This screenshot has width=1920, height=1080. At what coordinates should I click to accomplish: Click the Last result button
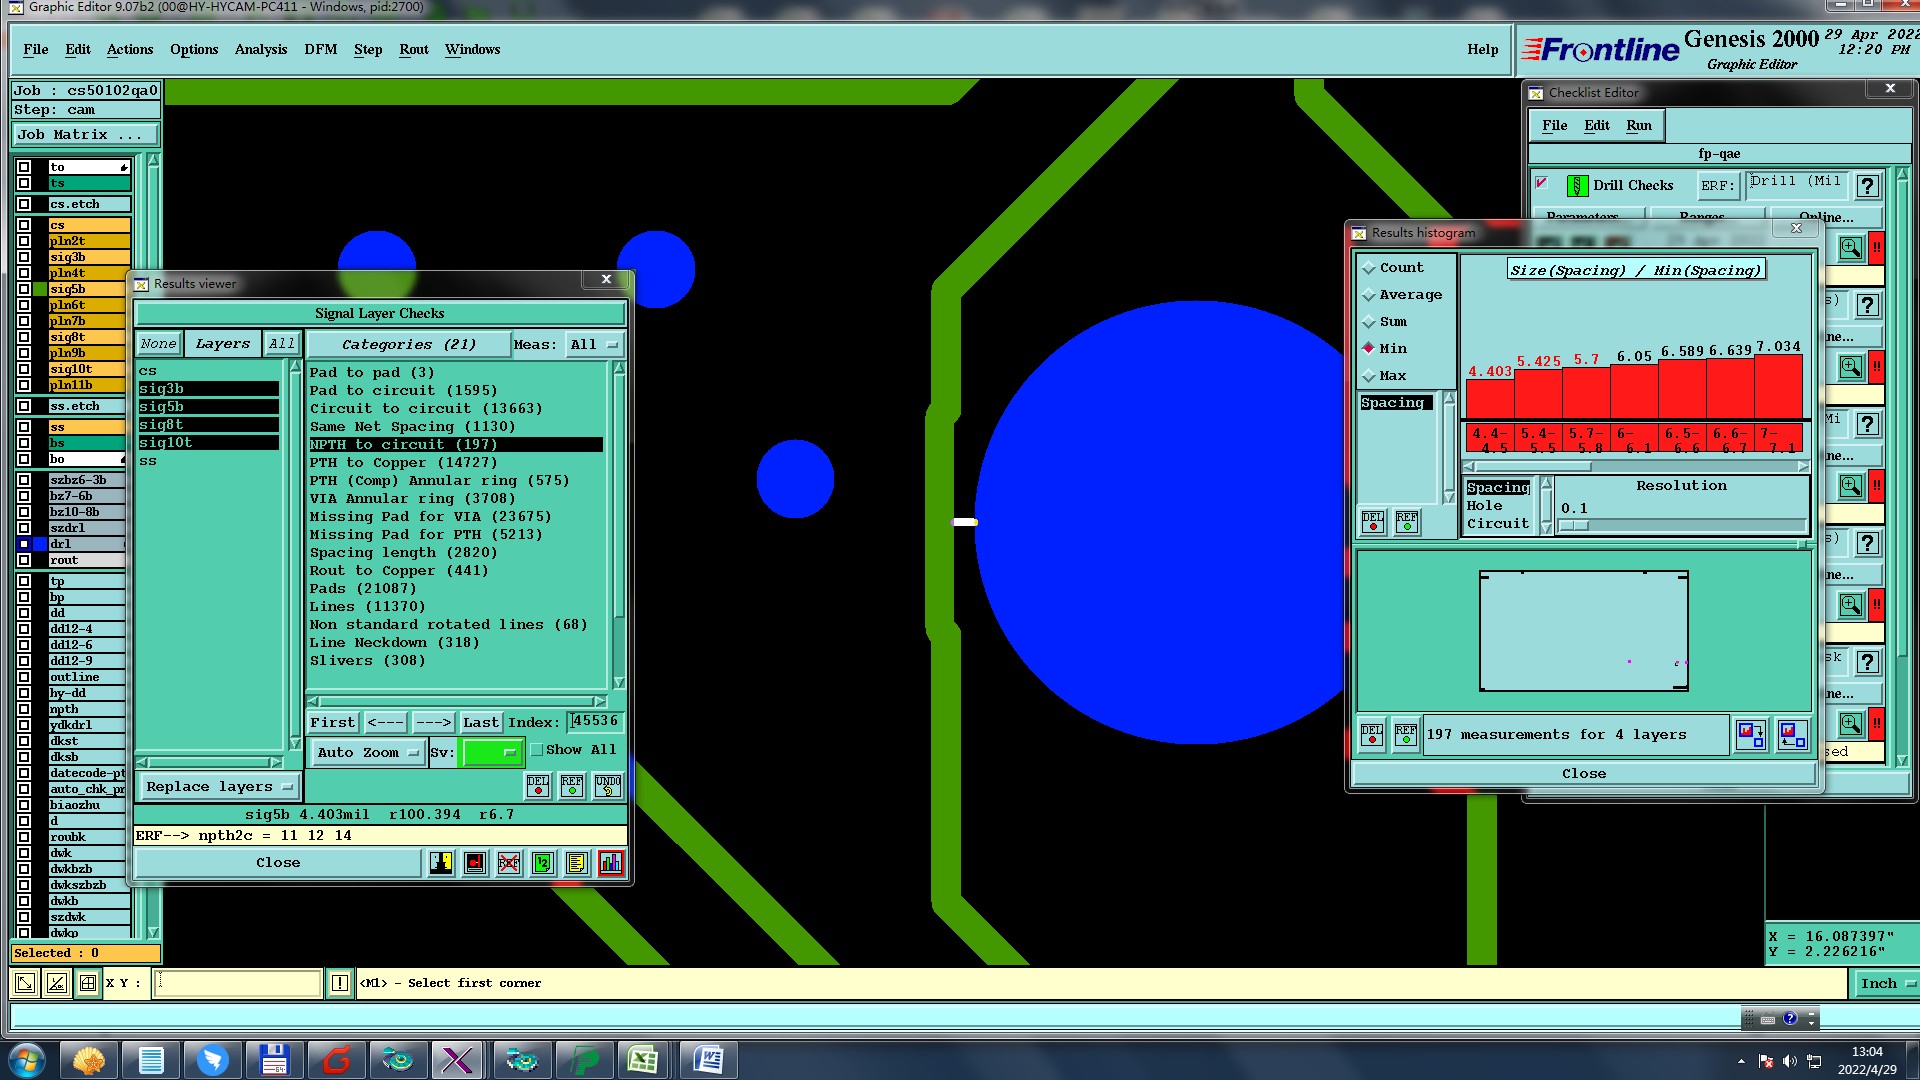tap(480, 722)
